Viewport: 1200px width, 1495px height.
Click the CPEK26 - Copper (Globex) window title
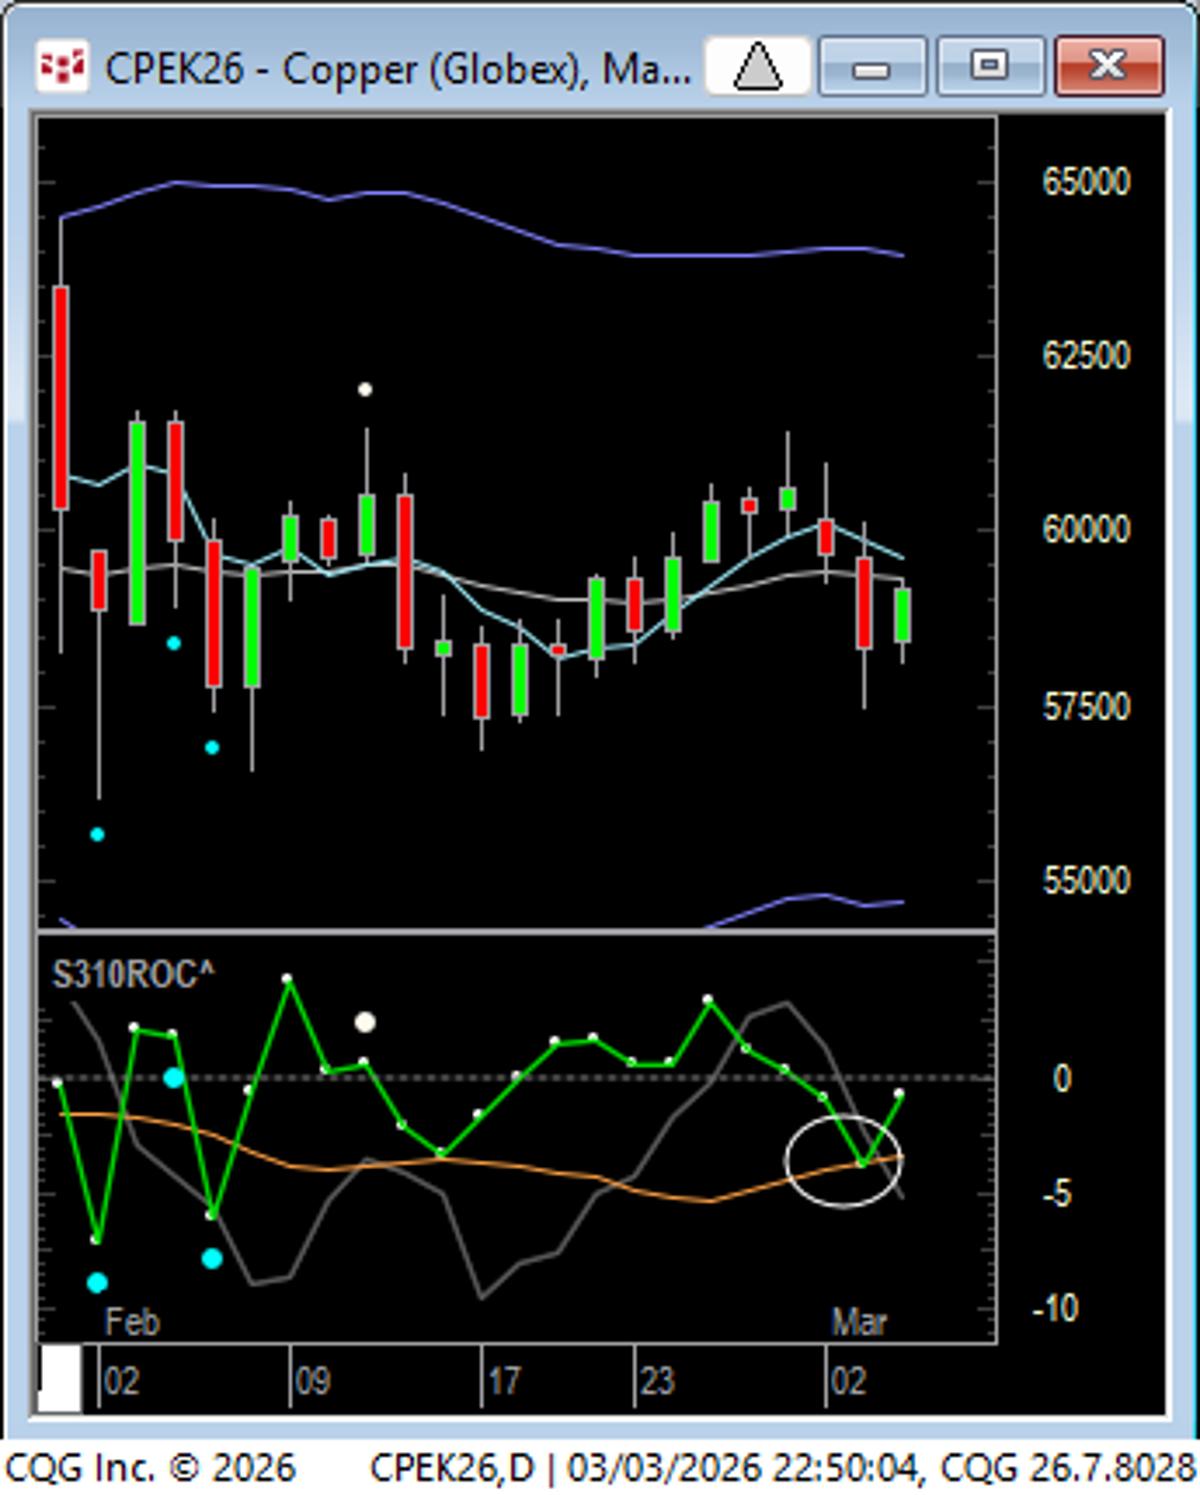[397, 69]
